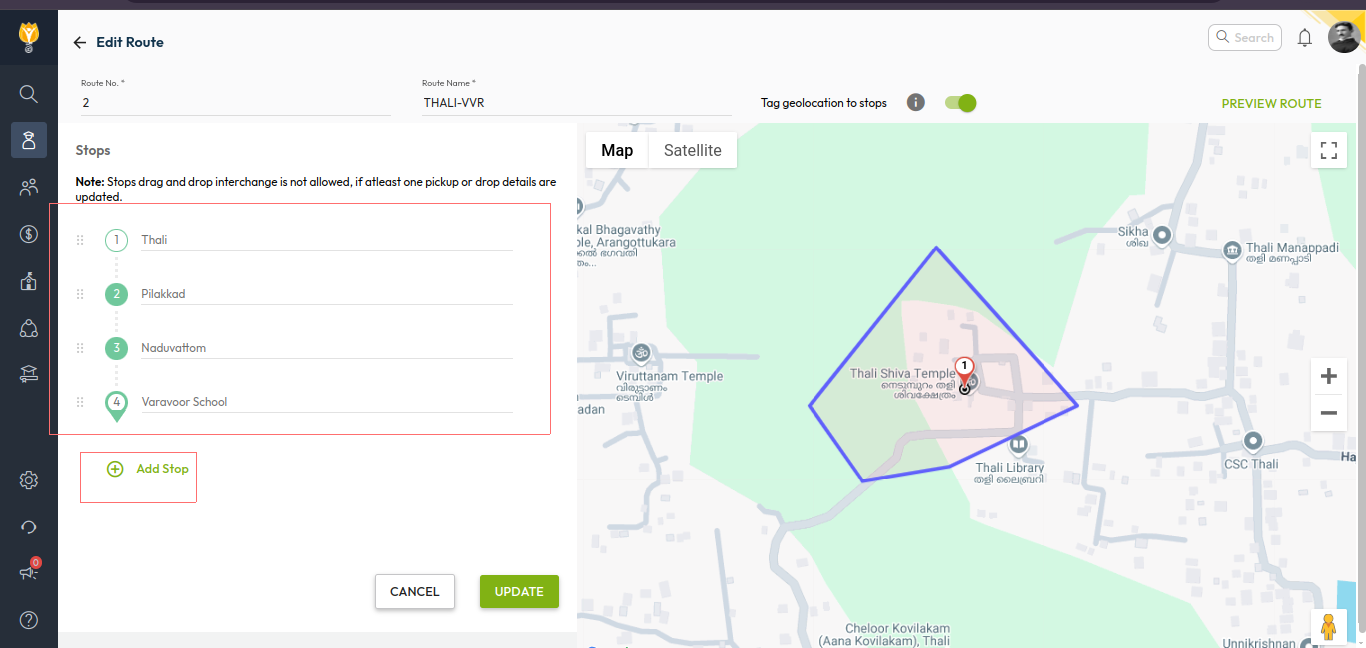Open the user profile avatar
Viewport: 1366px width, 648px height.
pos(1343,38)
